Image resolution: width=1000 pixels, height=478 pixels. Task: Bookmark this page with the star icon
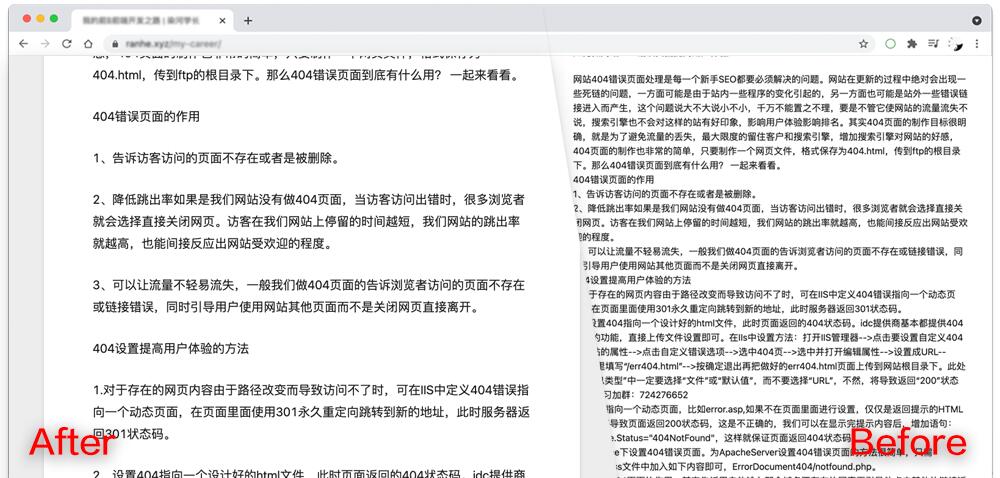click(x=863, y=44)
